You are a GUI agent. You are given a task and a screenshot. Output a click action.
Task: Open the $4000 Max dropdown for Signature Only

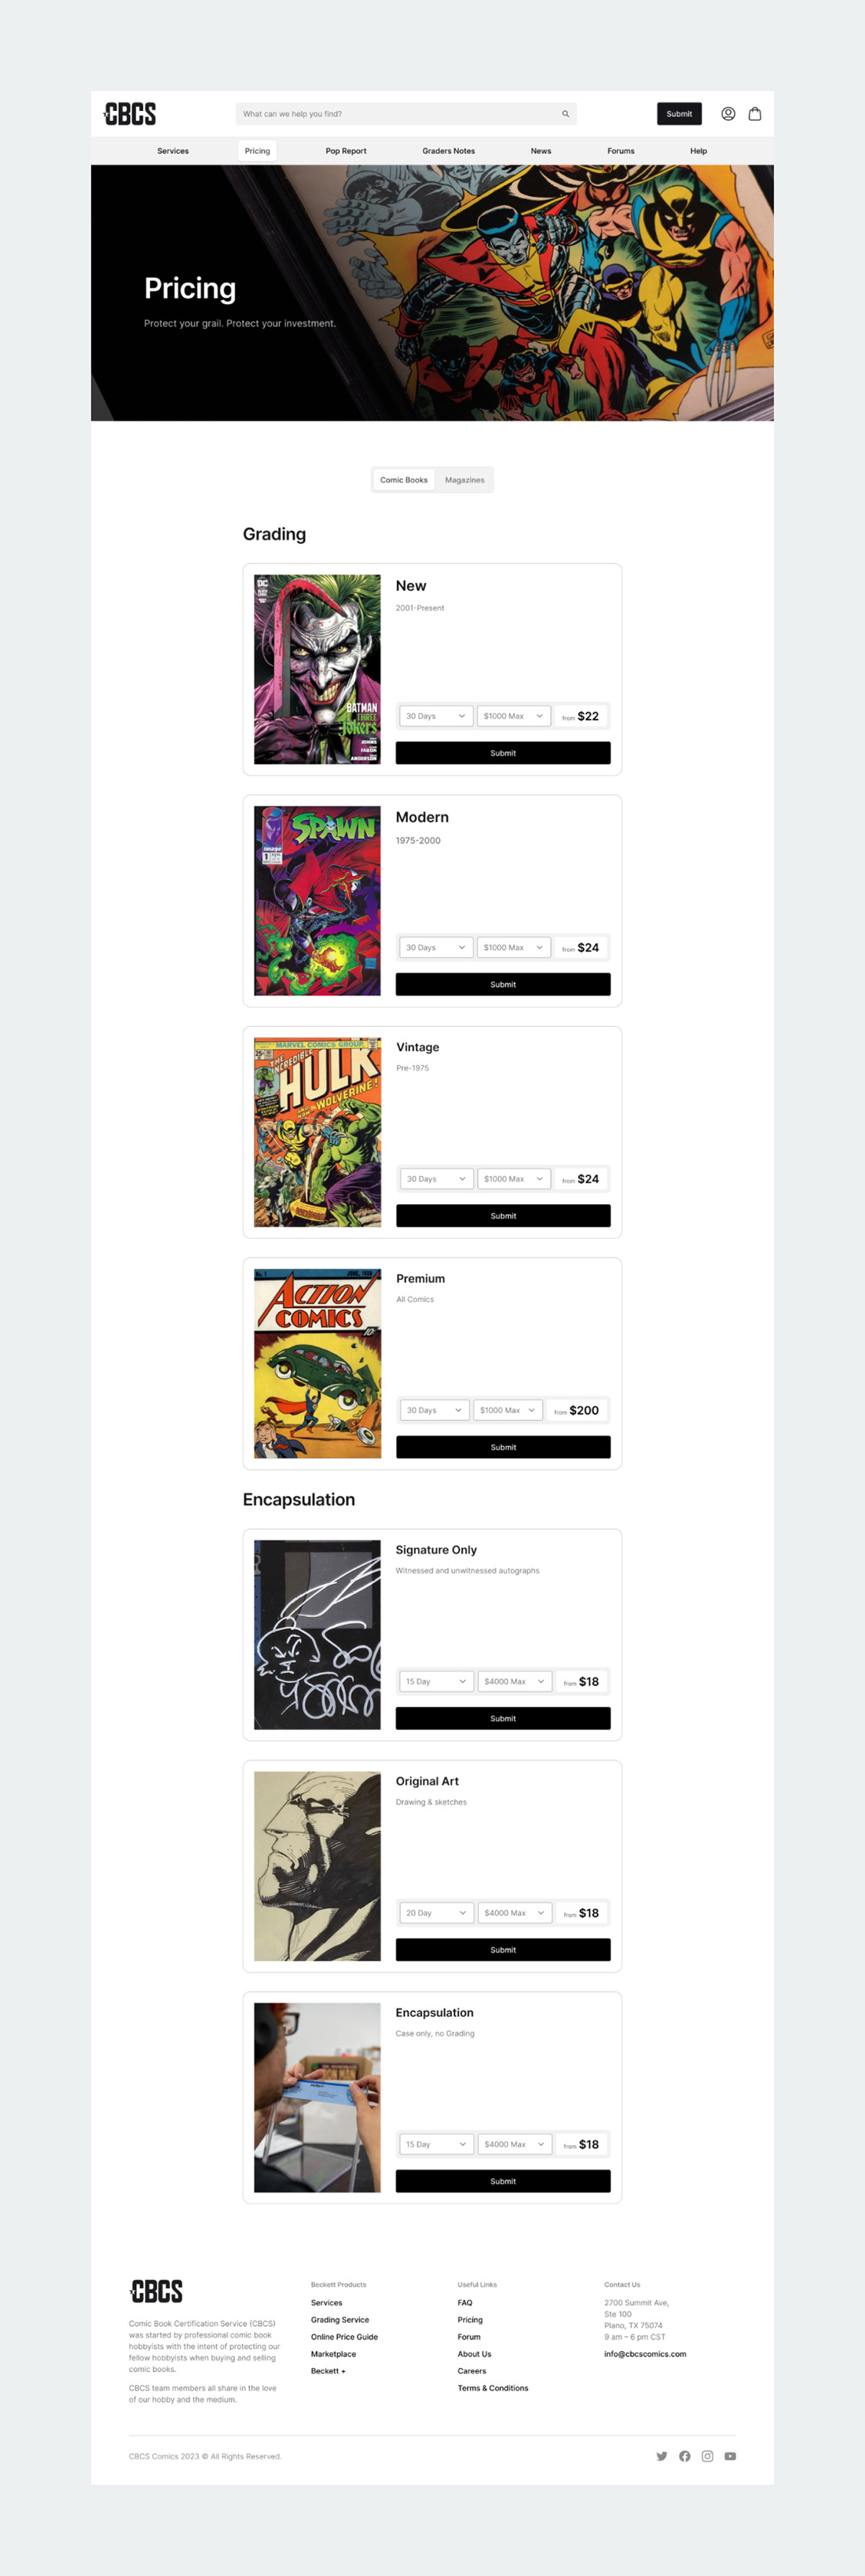click(x=514, y=1681)
